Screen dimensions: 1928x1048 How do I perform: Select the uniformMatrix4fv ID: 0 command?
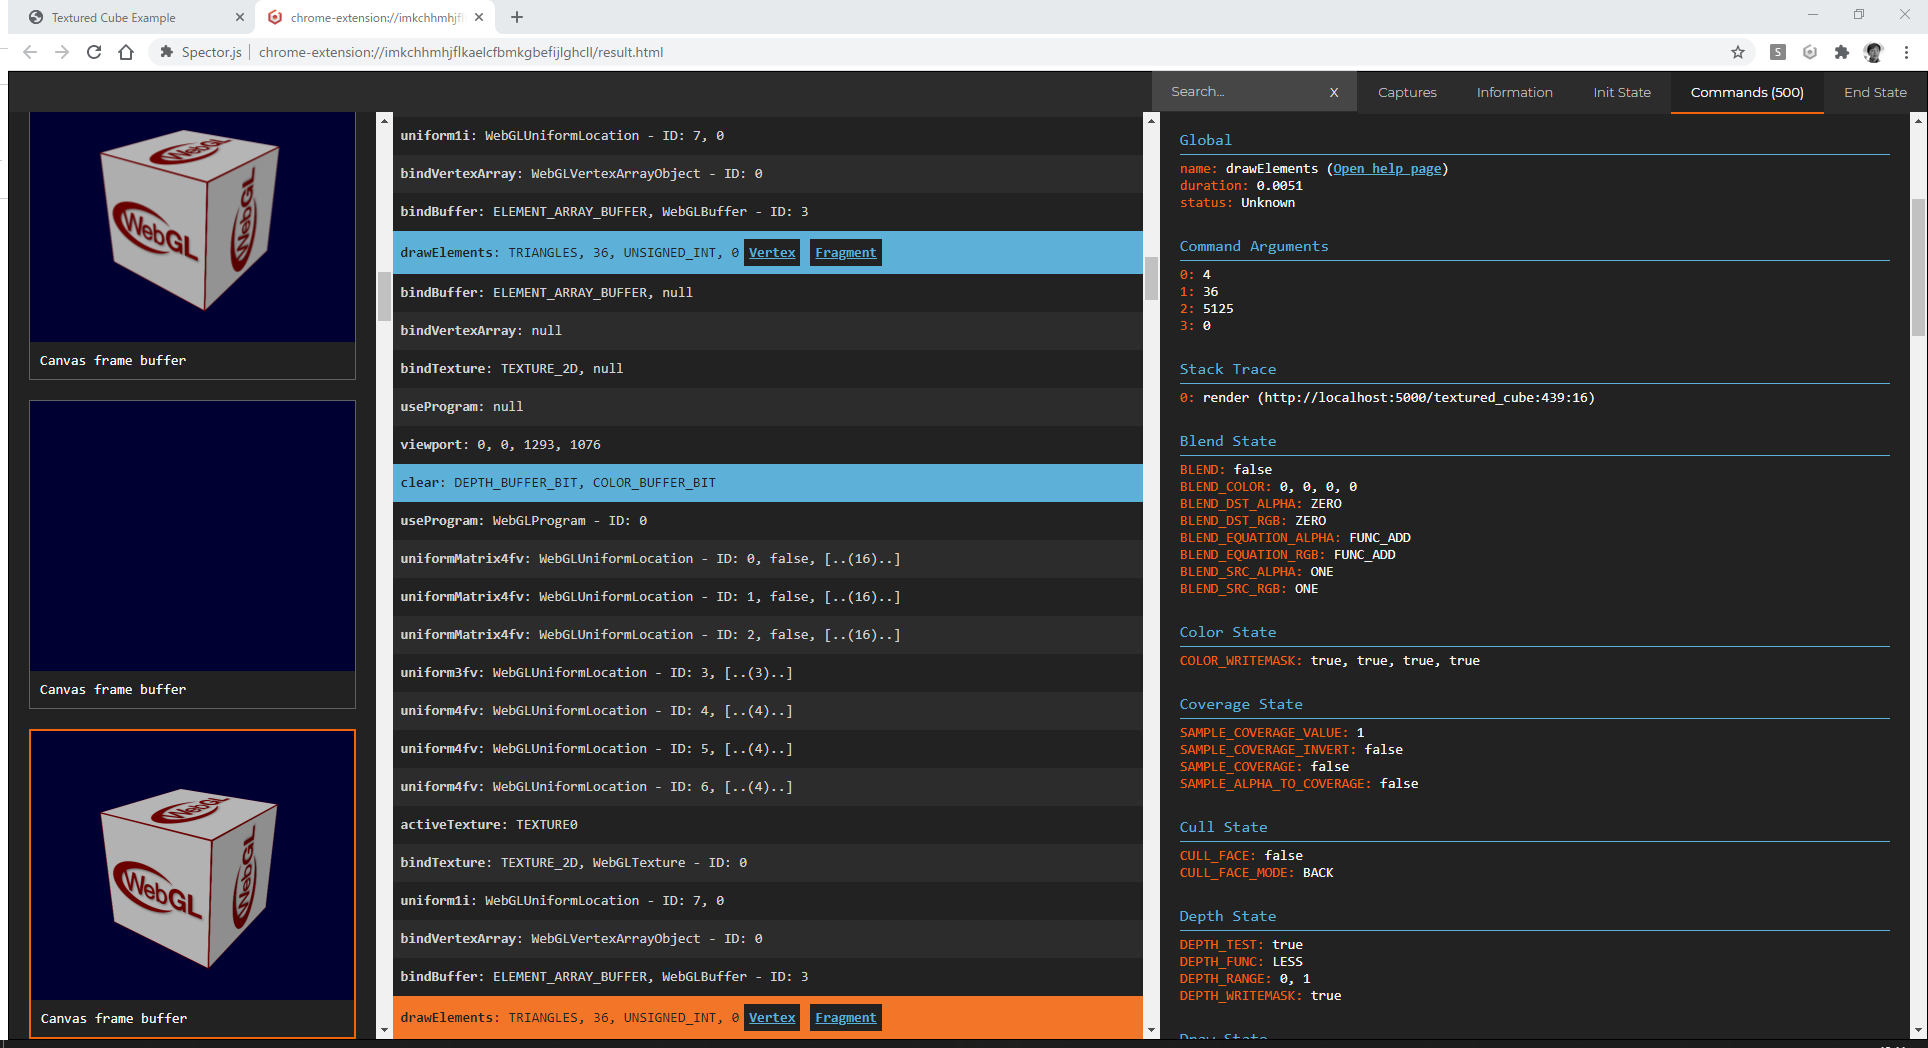click(x=768, y=559)
